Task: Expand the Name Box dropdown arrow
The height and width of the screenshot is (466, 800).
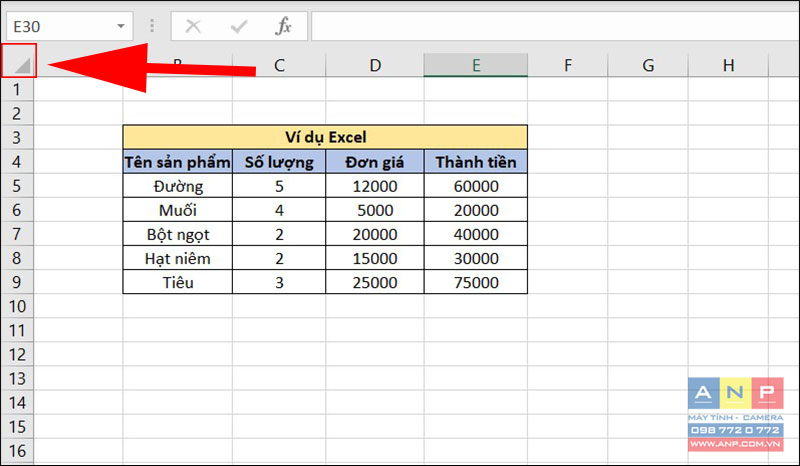Action: point(120,26)
